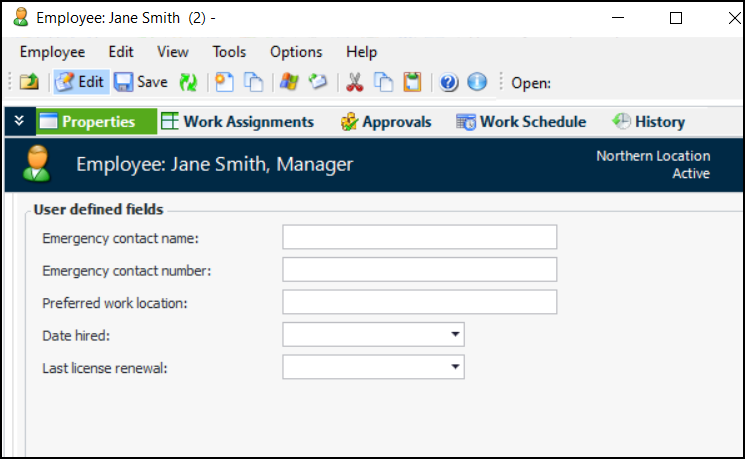Click the Save button
This screenshot has width=745, height=459.
pos(141,83)
